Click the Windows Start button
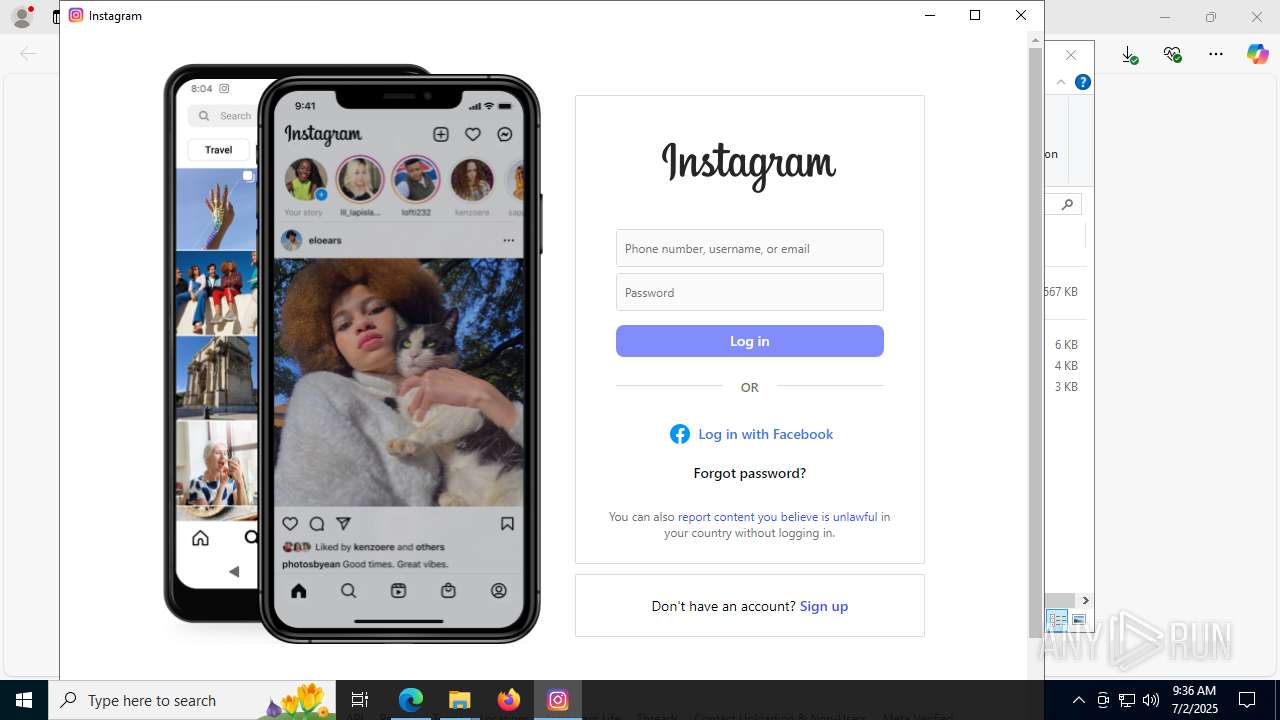This screenshot has width=1280, height=720. [24, 700]
